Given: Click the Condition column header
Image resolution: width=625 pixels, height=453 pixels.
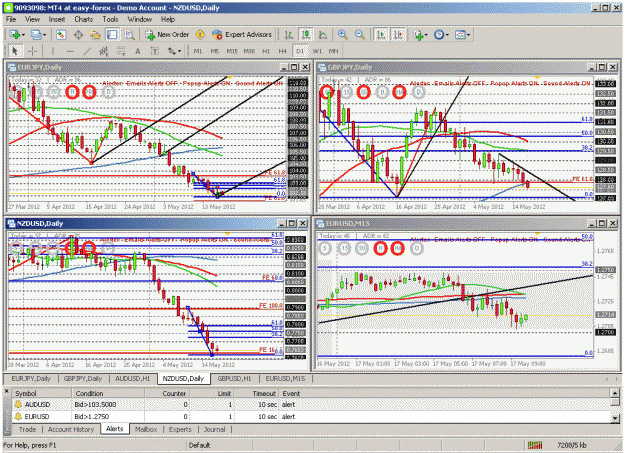Looking at the screenshot, I should coord(108,393).
